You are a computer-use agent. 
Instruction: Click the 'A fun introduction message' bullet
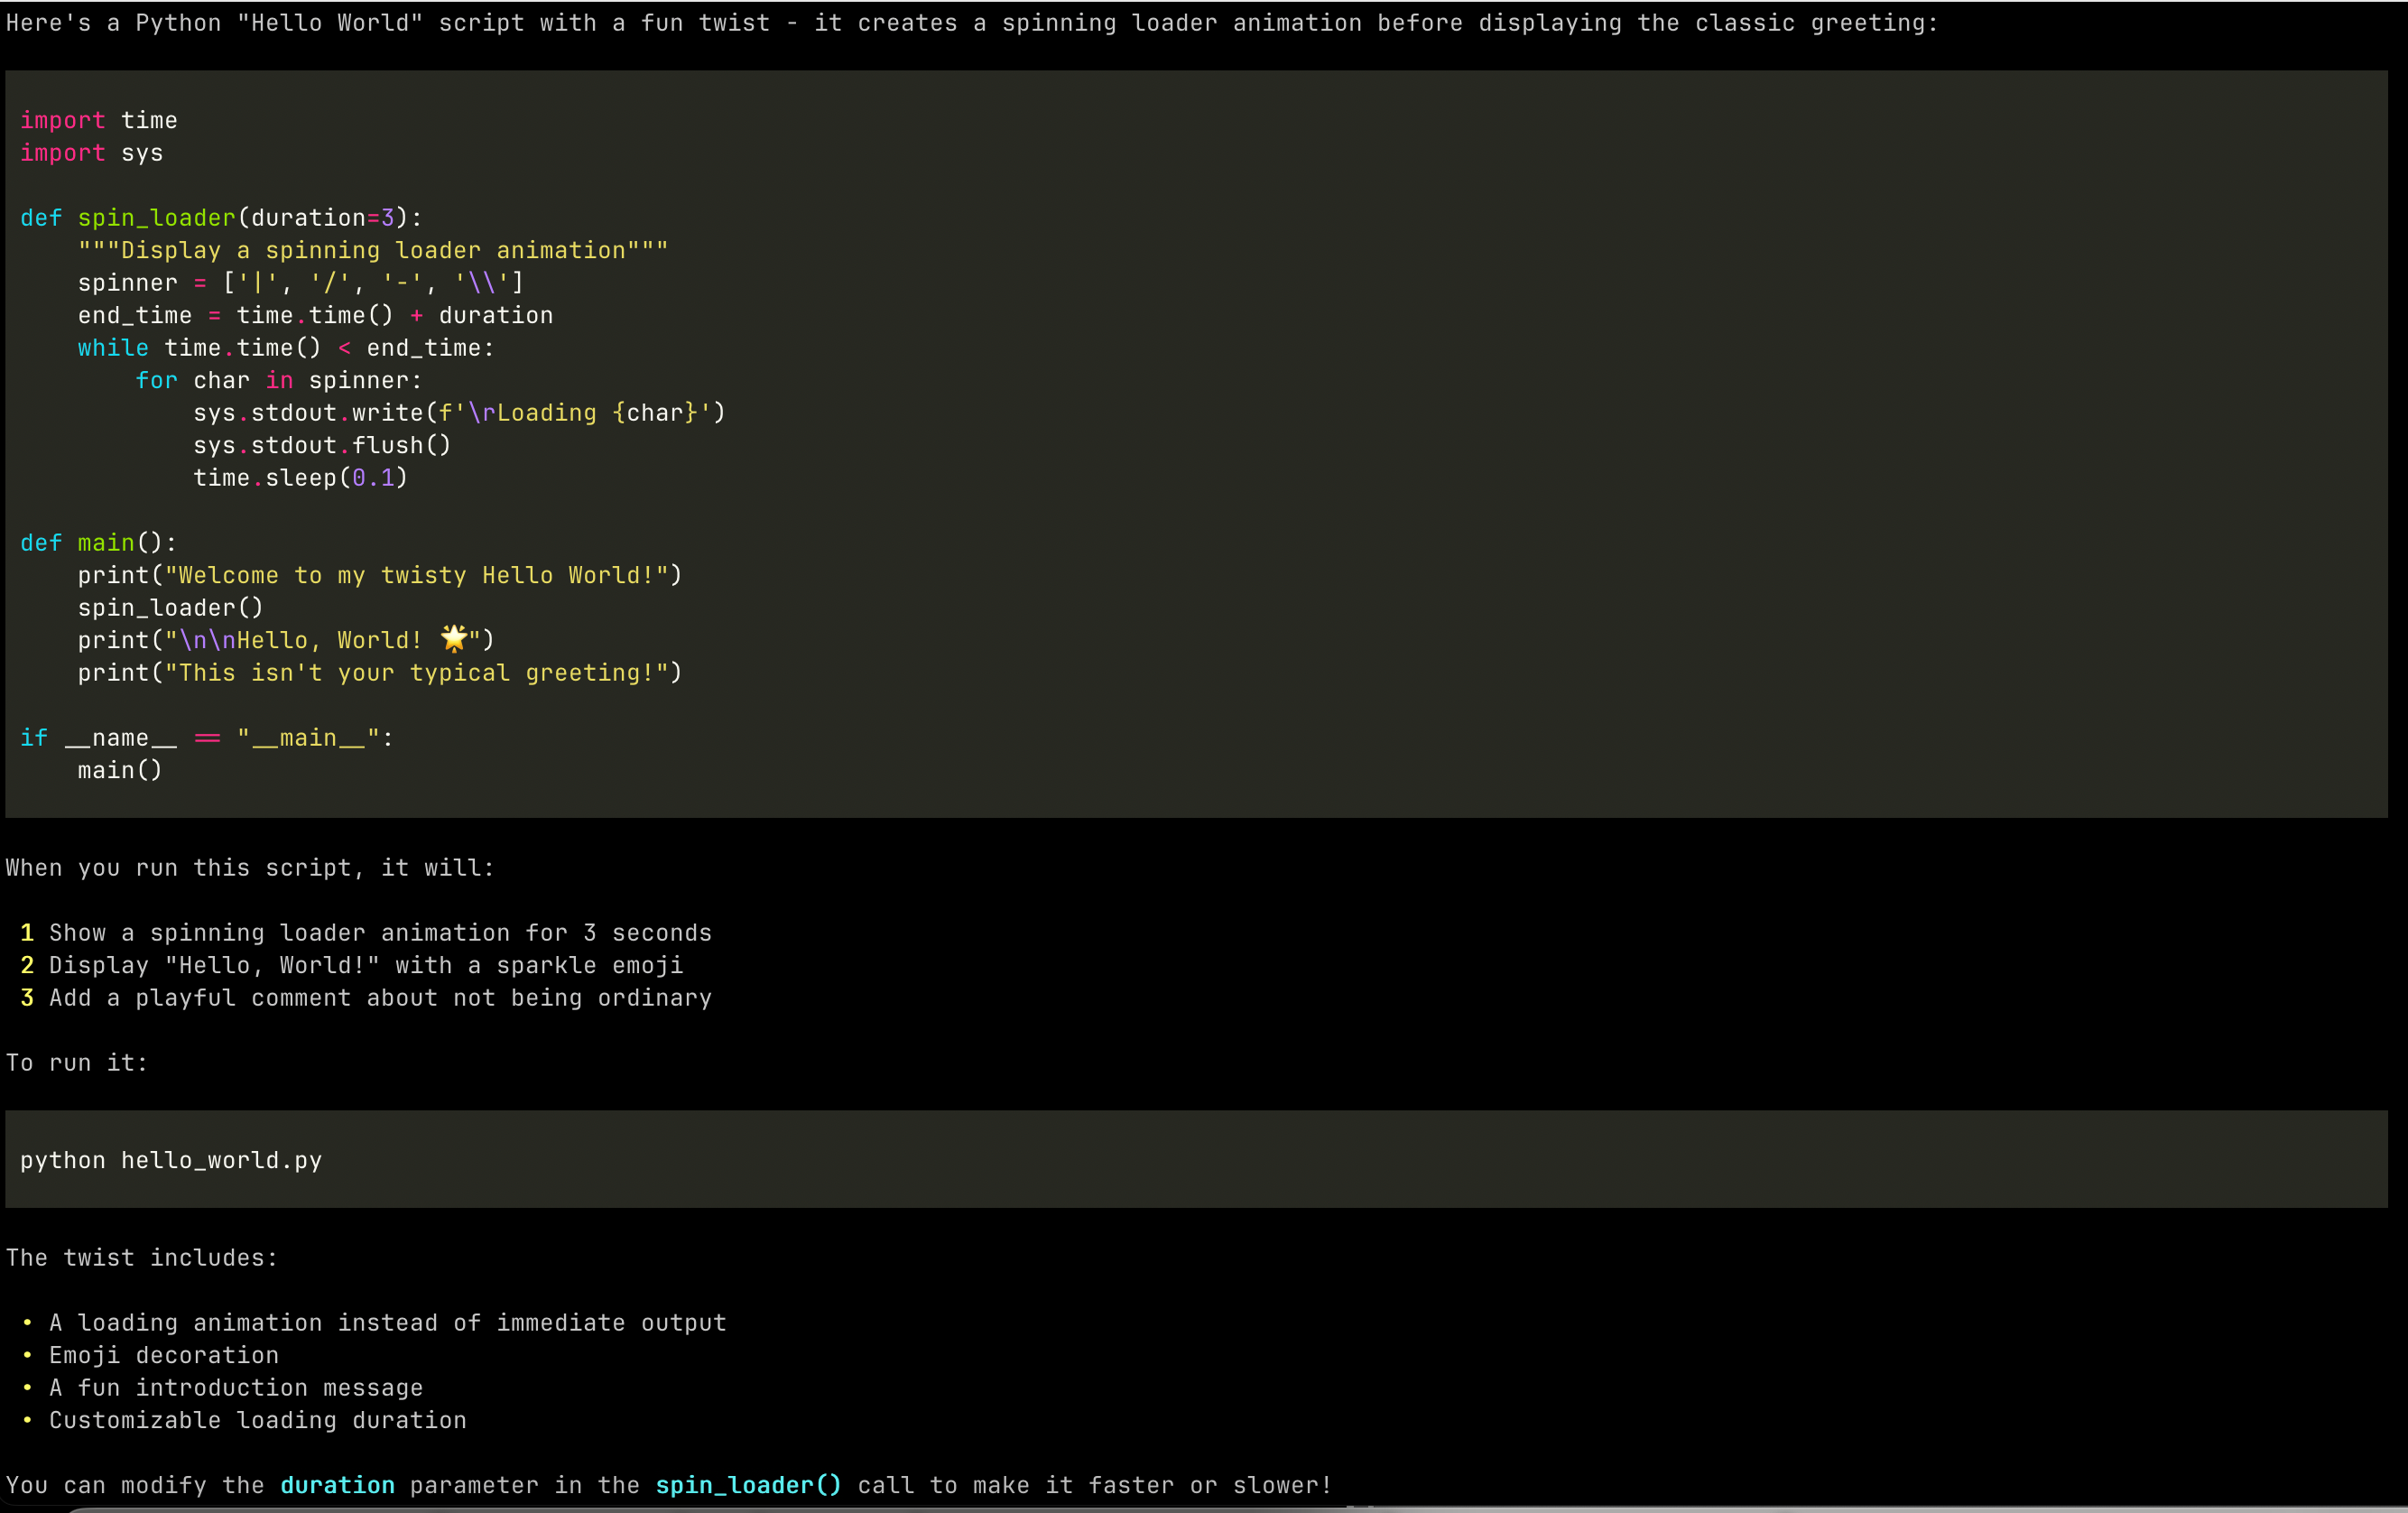(x=222, y=1388)
